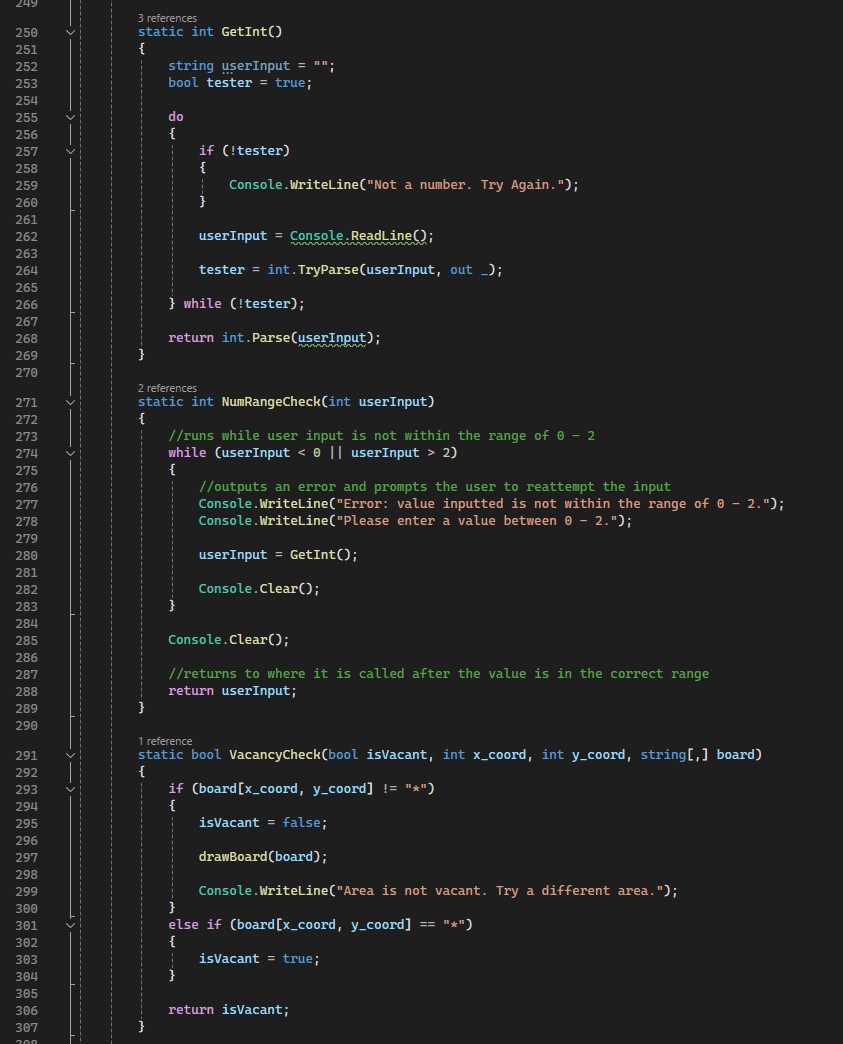Viewport: 843px width, 1044px height.
Task: Collapse the NumRangeCheck method
Action: pos(69,402)
